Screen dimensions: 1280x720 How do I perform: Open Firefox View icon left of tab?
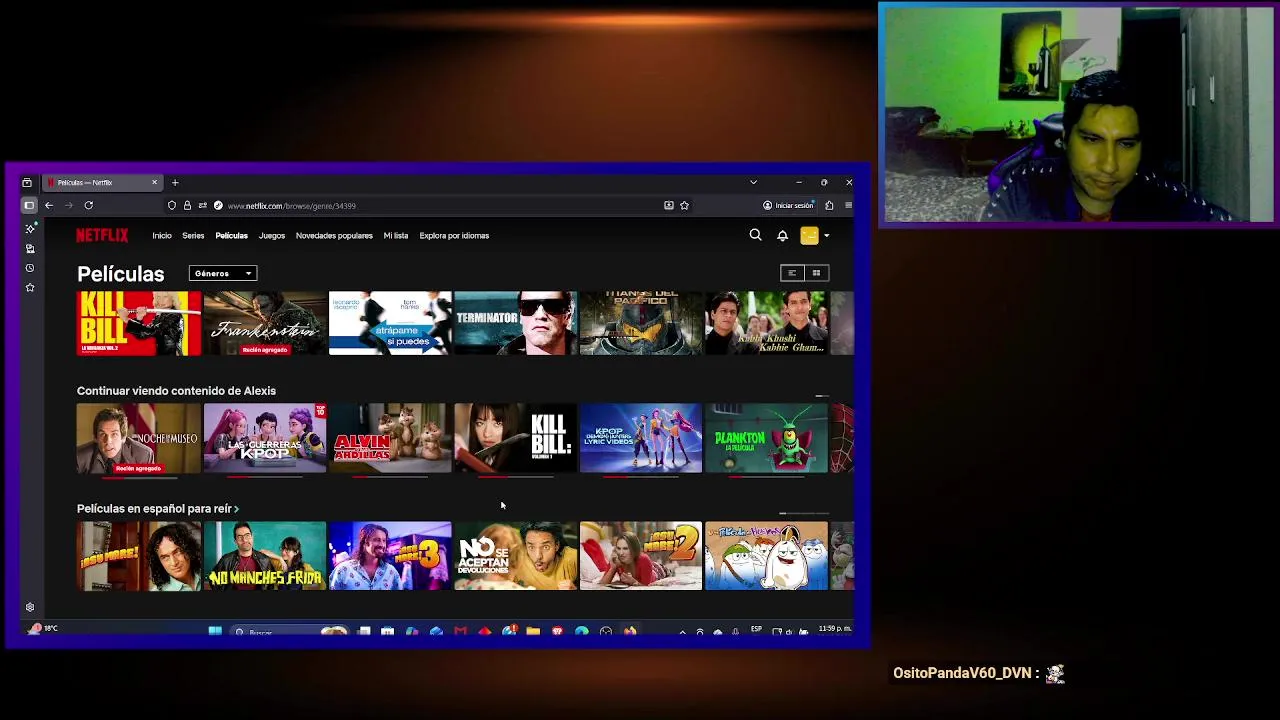27,183
